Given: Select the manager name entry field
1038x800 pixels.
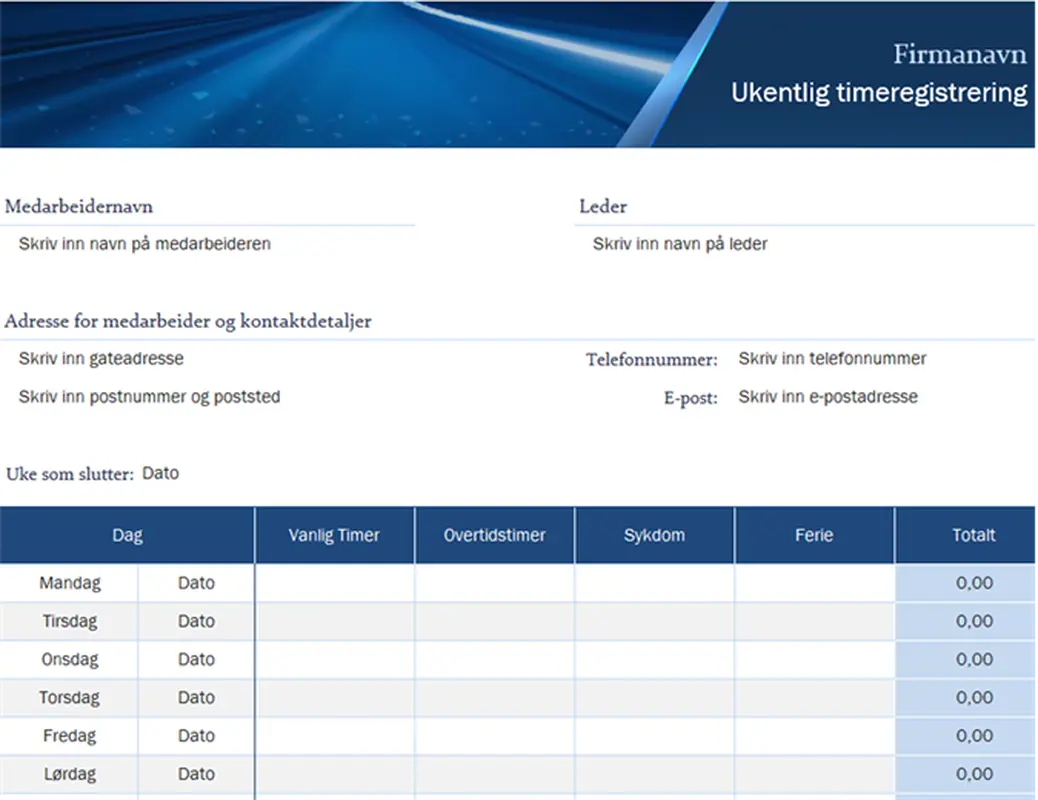Looking at the screenshot, I should point(681,243).
